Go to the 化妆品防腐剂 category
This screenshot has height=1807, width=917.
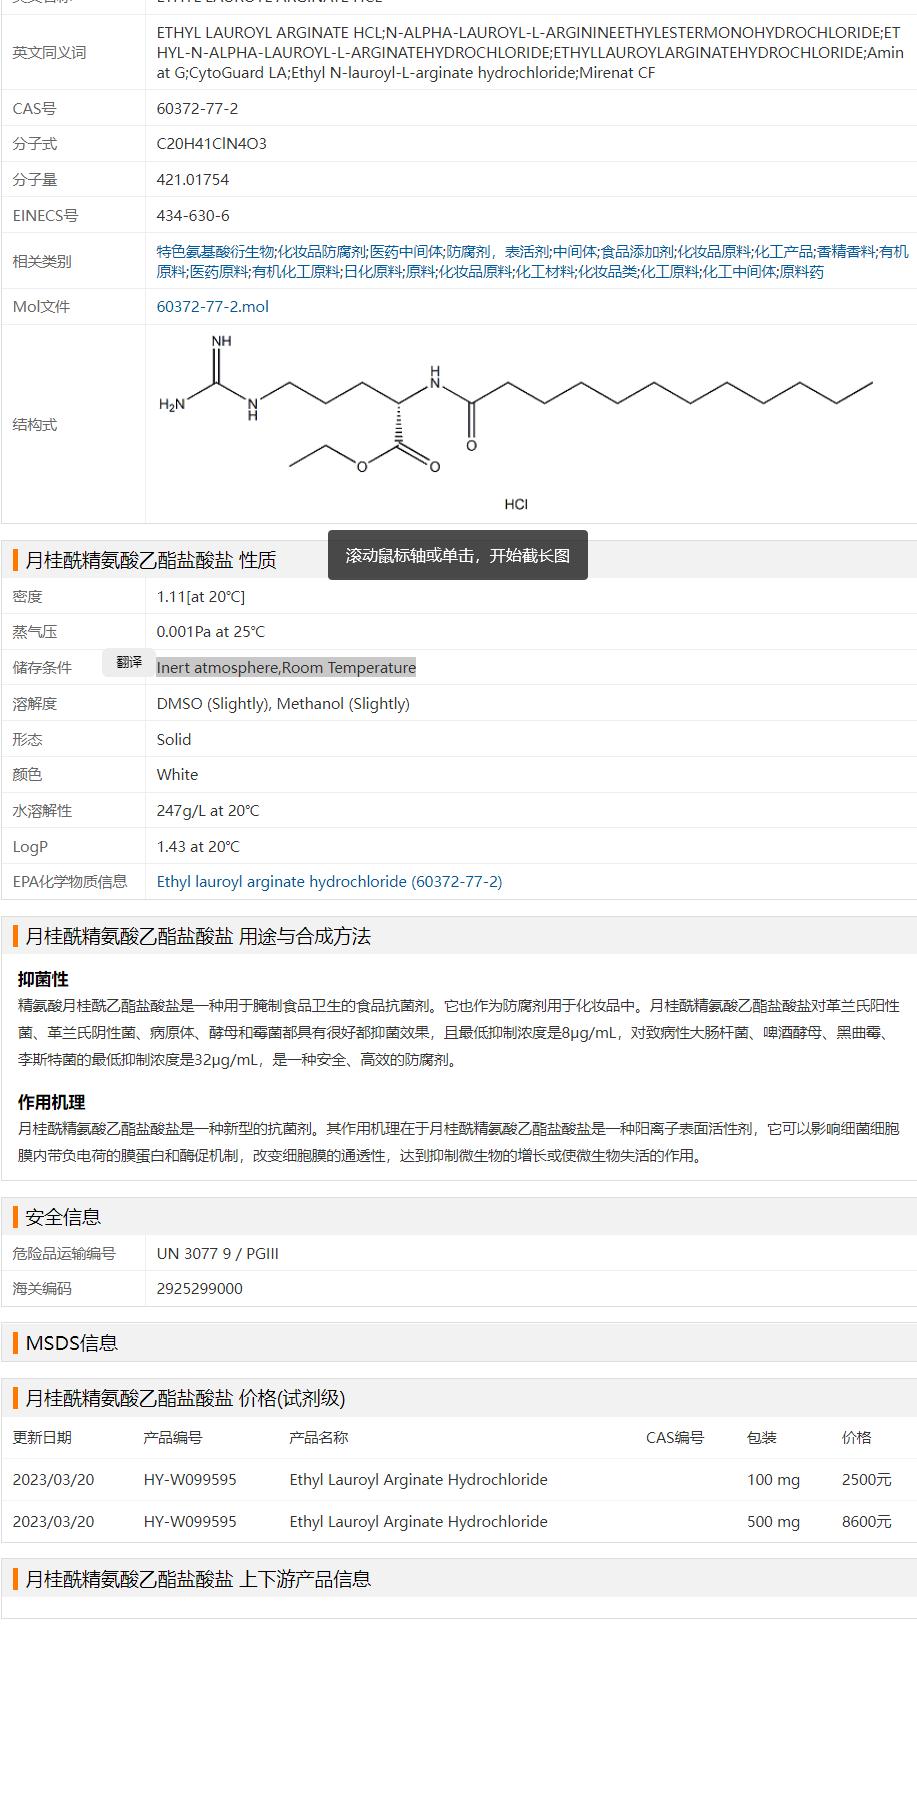coord(322,252)
